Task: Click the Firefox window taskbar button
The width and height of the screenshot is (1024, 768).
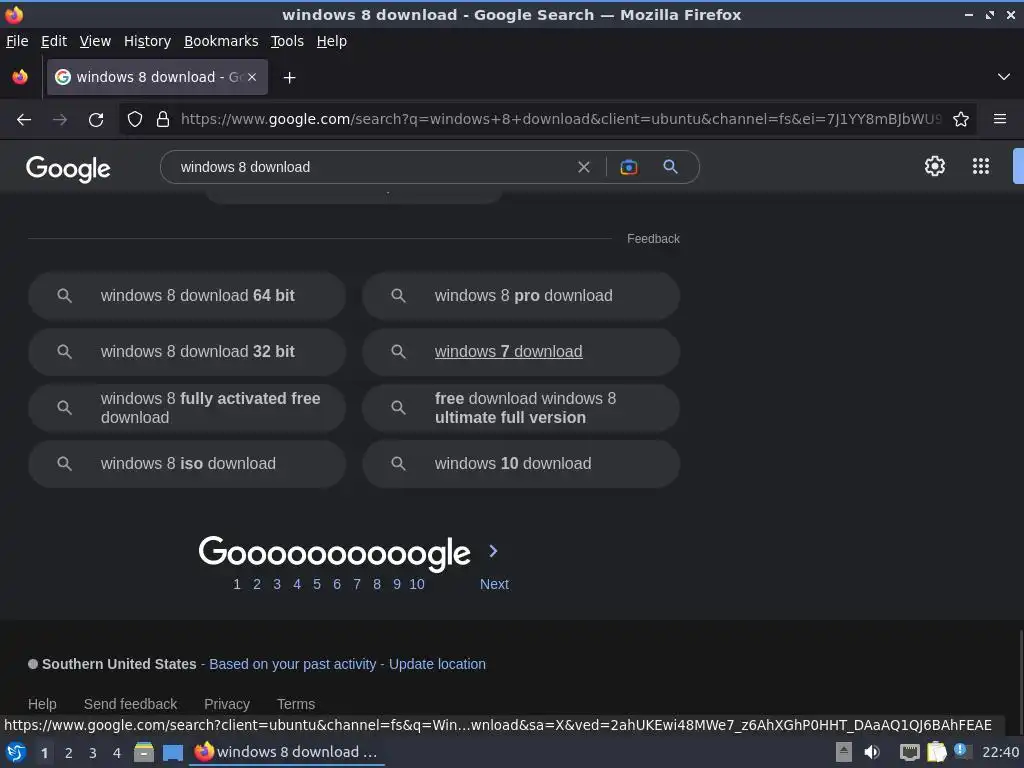Action: (x=287, y=752)
